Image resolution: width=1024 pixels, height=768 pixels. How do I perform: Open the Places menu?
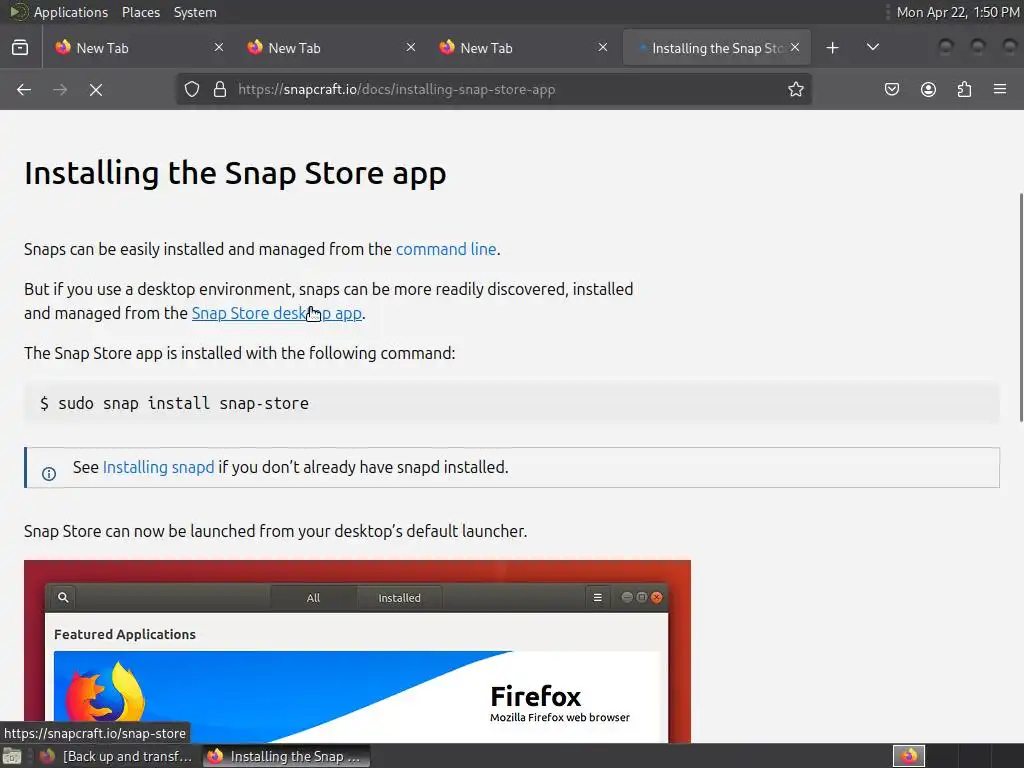pos(140,12)
